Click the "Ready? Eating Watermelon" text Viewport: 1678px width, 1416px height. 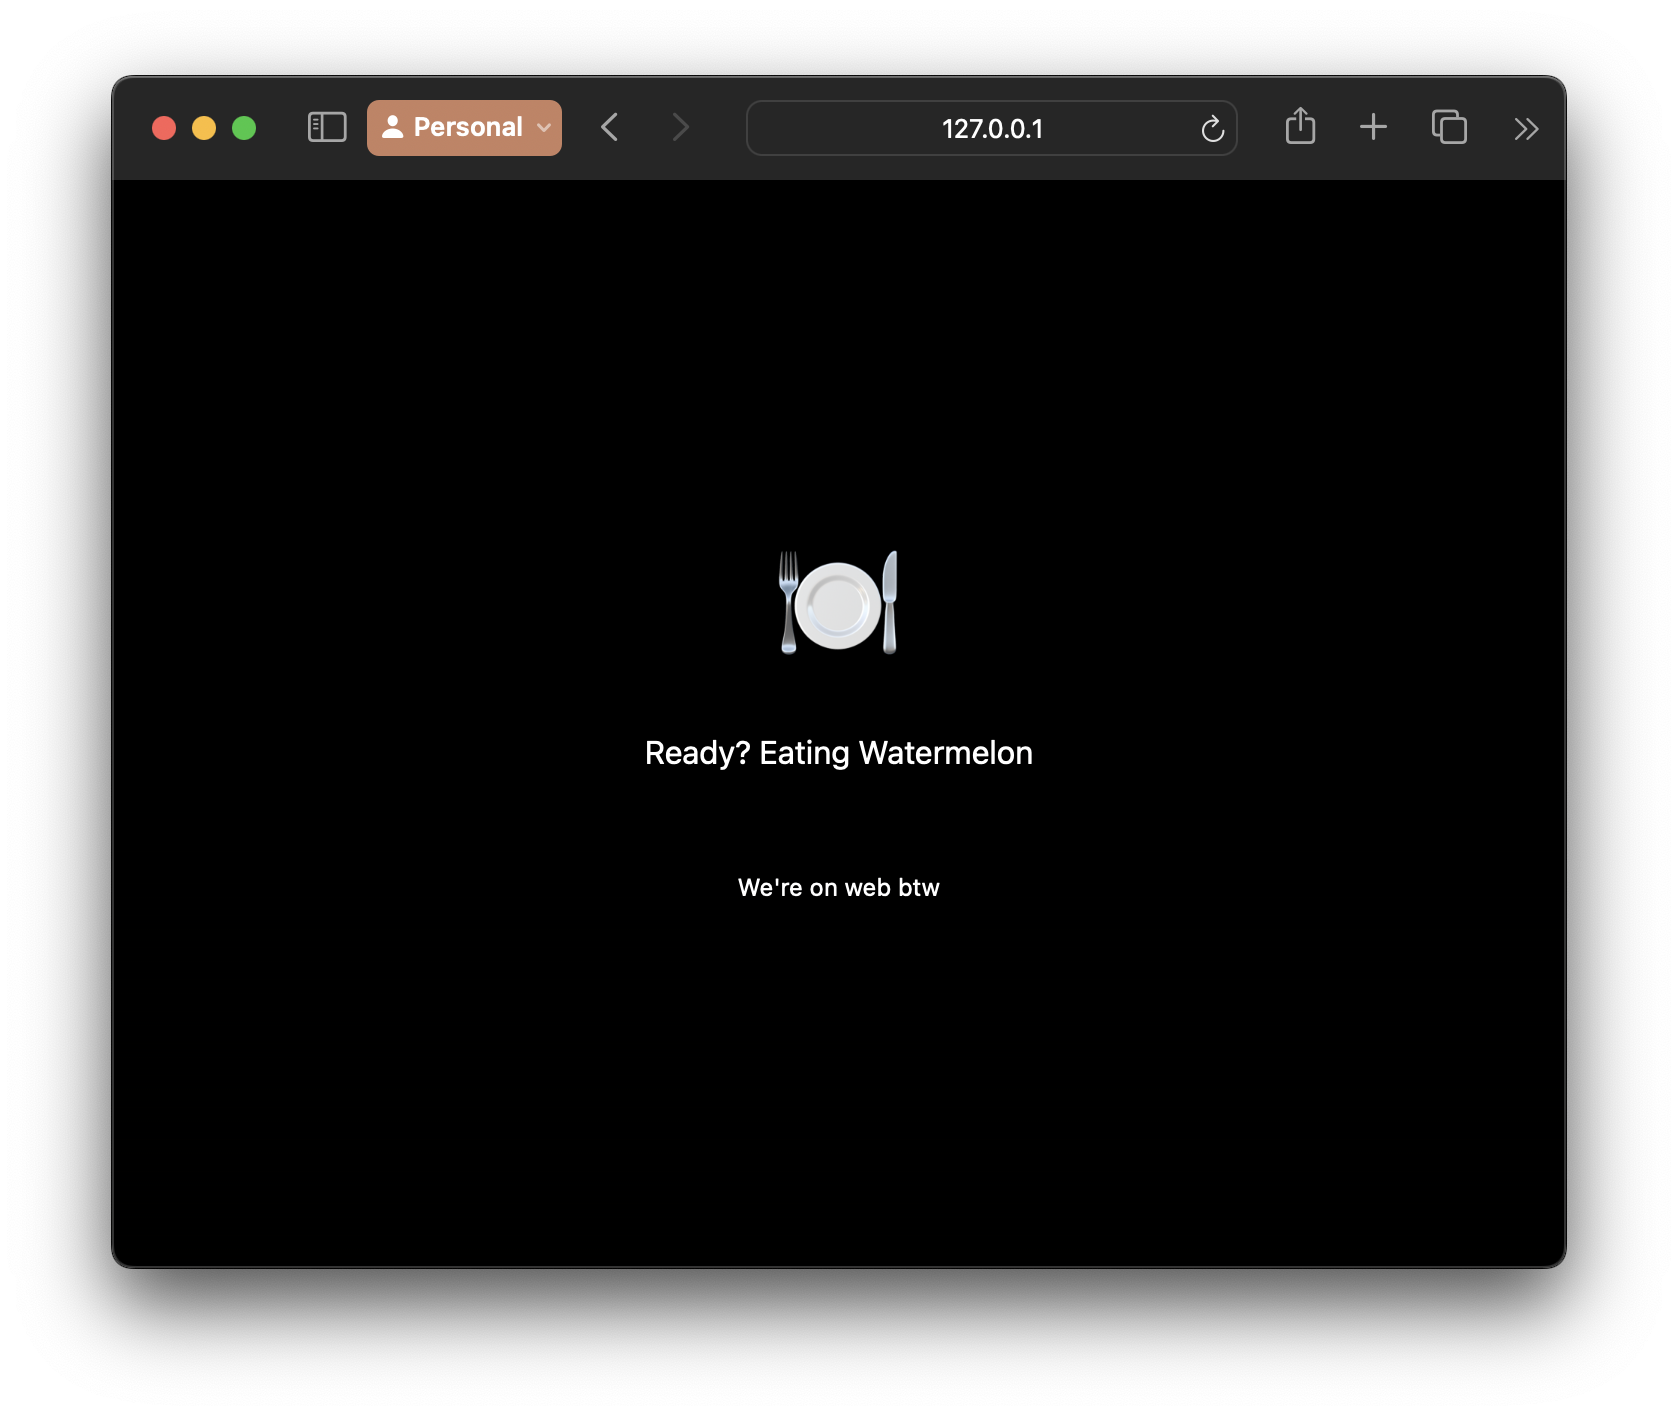pyautogui.click(x=838, y=753)
